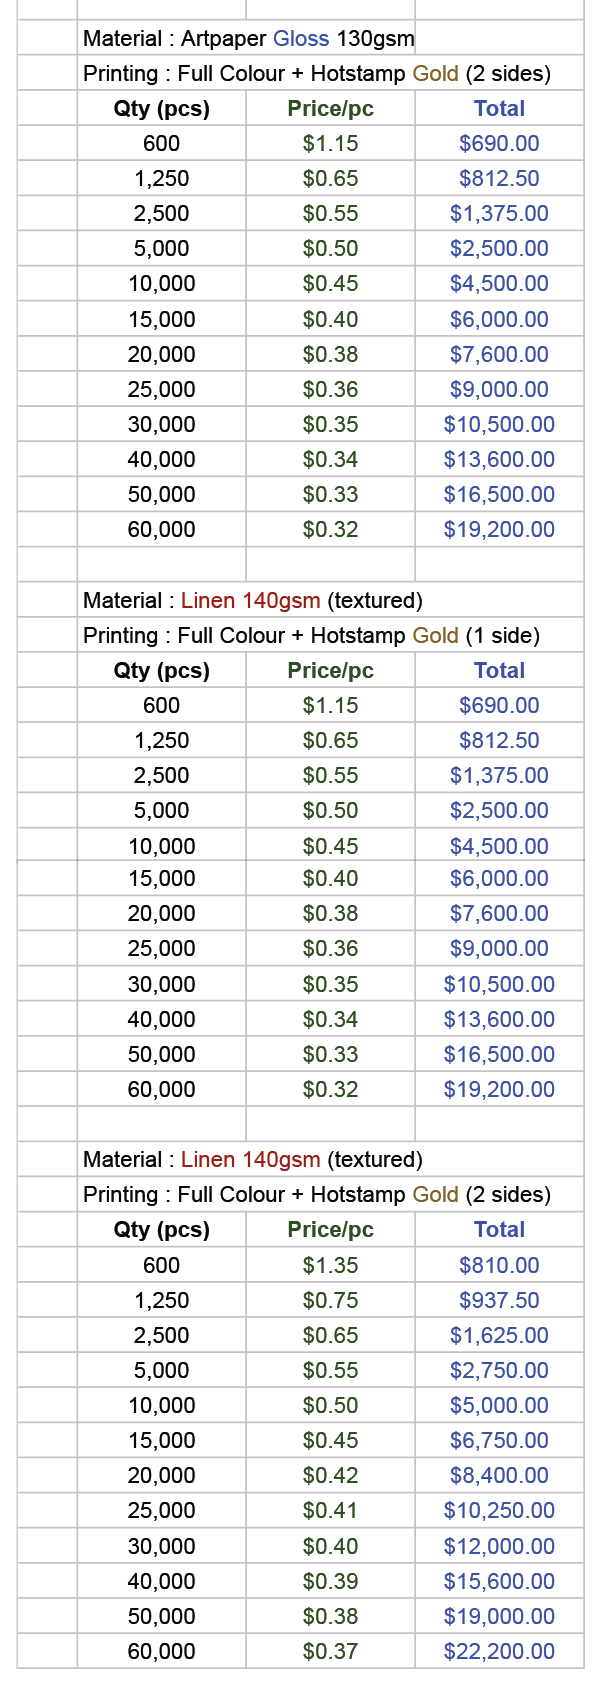Select the $10,250.00 total cell
Viewport: 600px width, 1684px height.
tap(499, 1510)
